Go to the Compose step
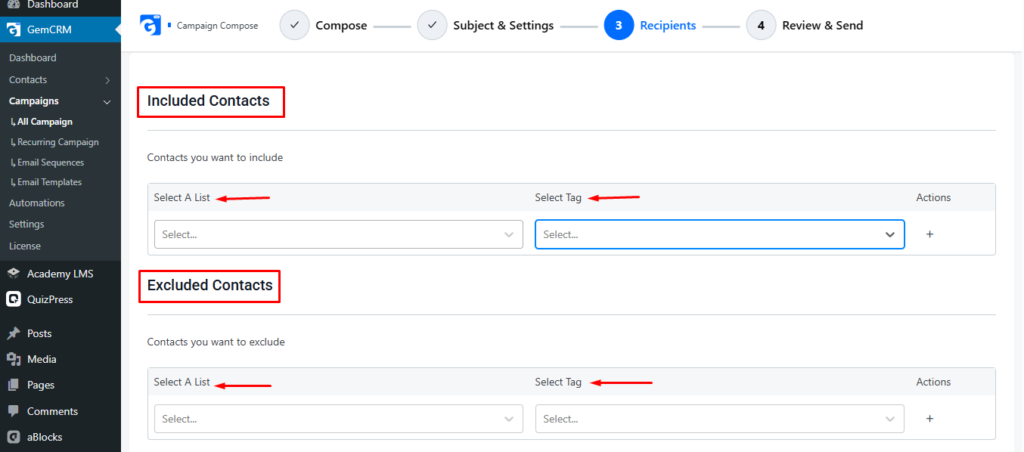Screen dimensions: 1024x452 click(x=341, y=25)
